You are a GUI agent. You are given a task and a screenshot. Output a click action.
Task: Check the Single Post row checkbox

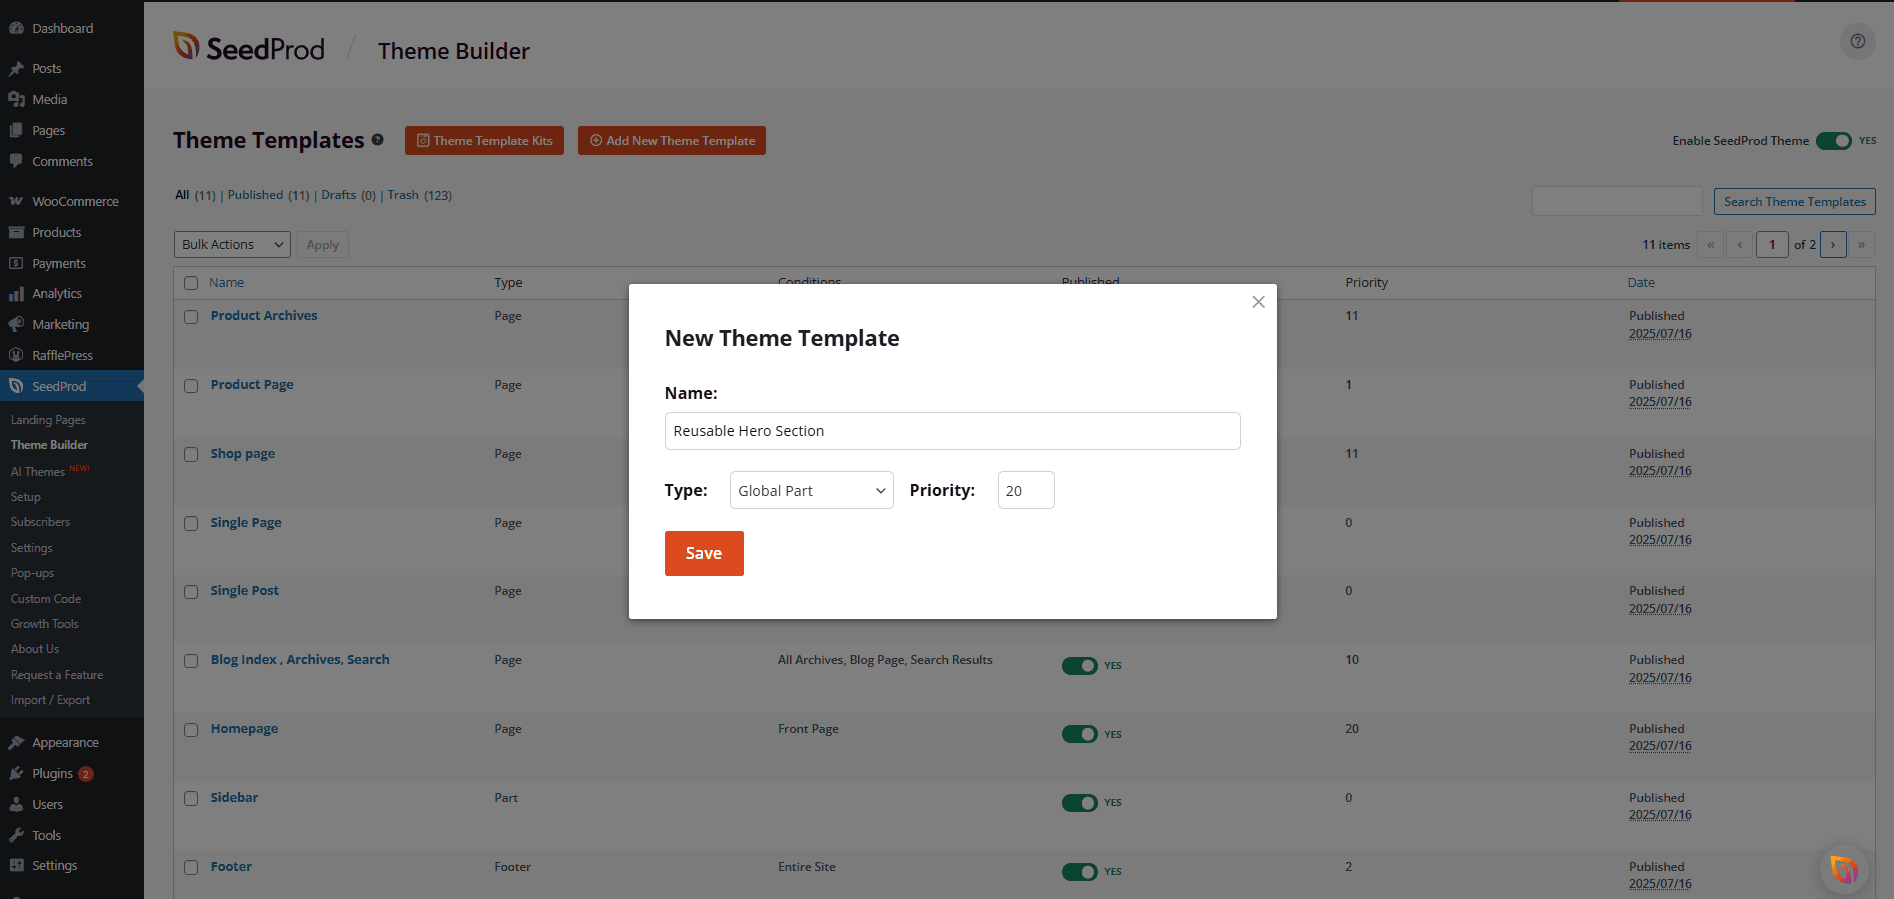pyautogui.click(x=191, y=592)
